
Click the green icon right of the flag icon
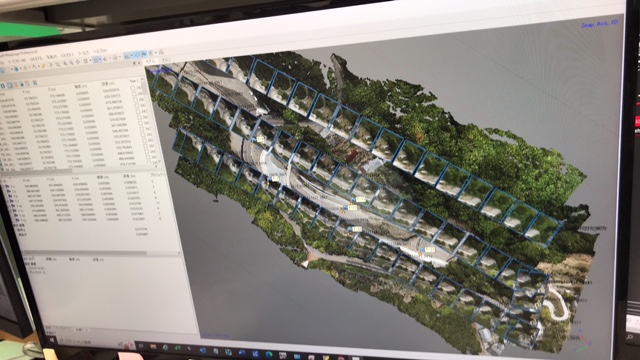point(151,53)
